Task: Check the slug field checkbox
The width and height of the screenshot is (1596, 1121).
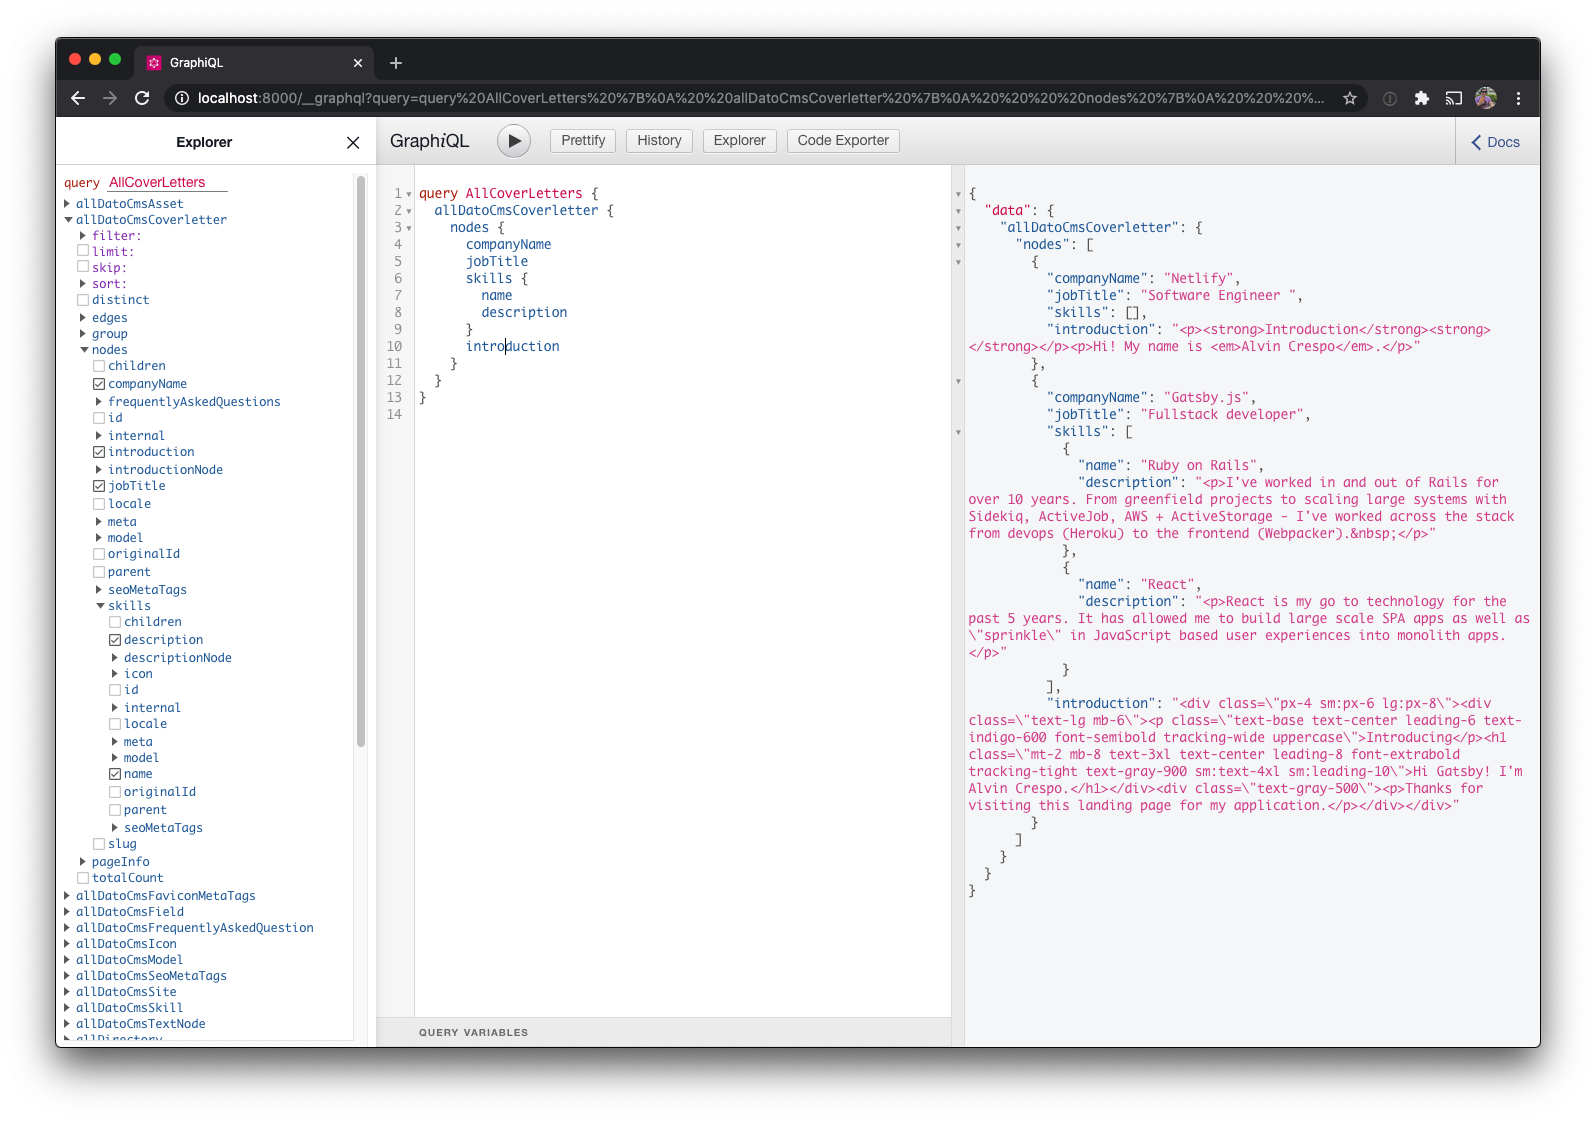Action: tap(99, 844)
